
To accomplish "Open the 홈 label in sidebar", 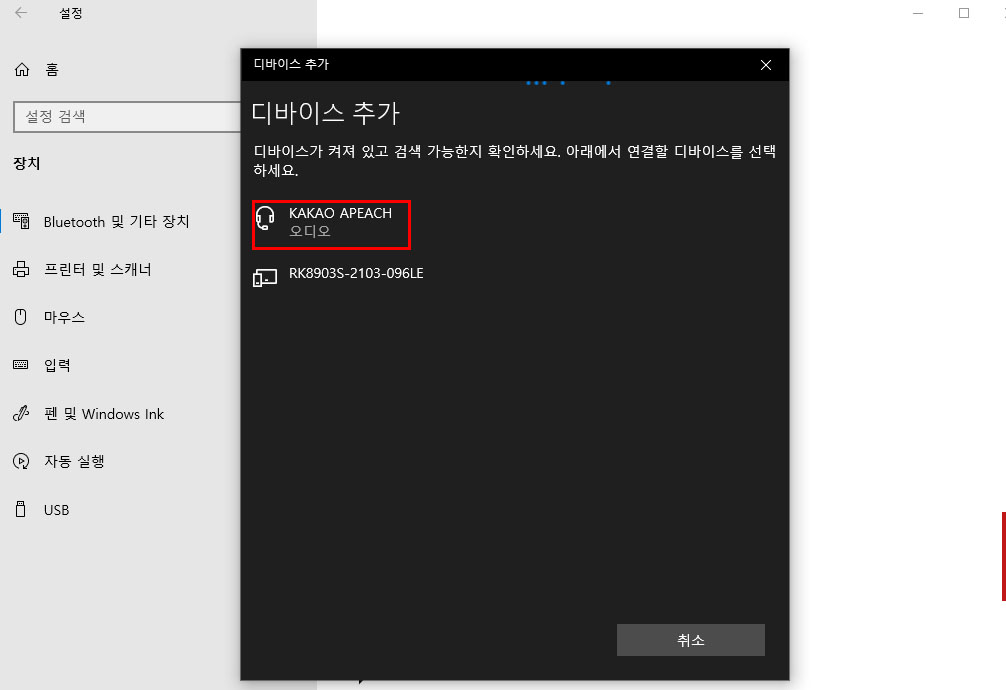I will click(52, 69).
